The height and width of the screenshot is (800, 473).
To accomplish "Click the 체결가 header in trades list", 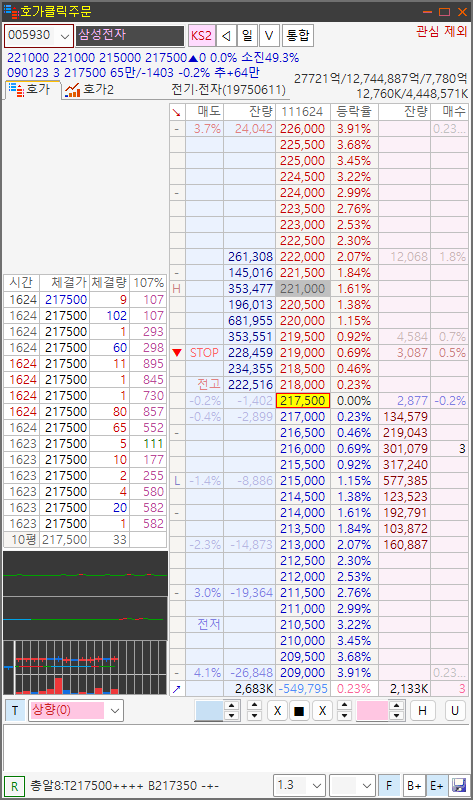I will click(x=64, y=283).
